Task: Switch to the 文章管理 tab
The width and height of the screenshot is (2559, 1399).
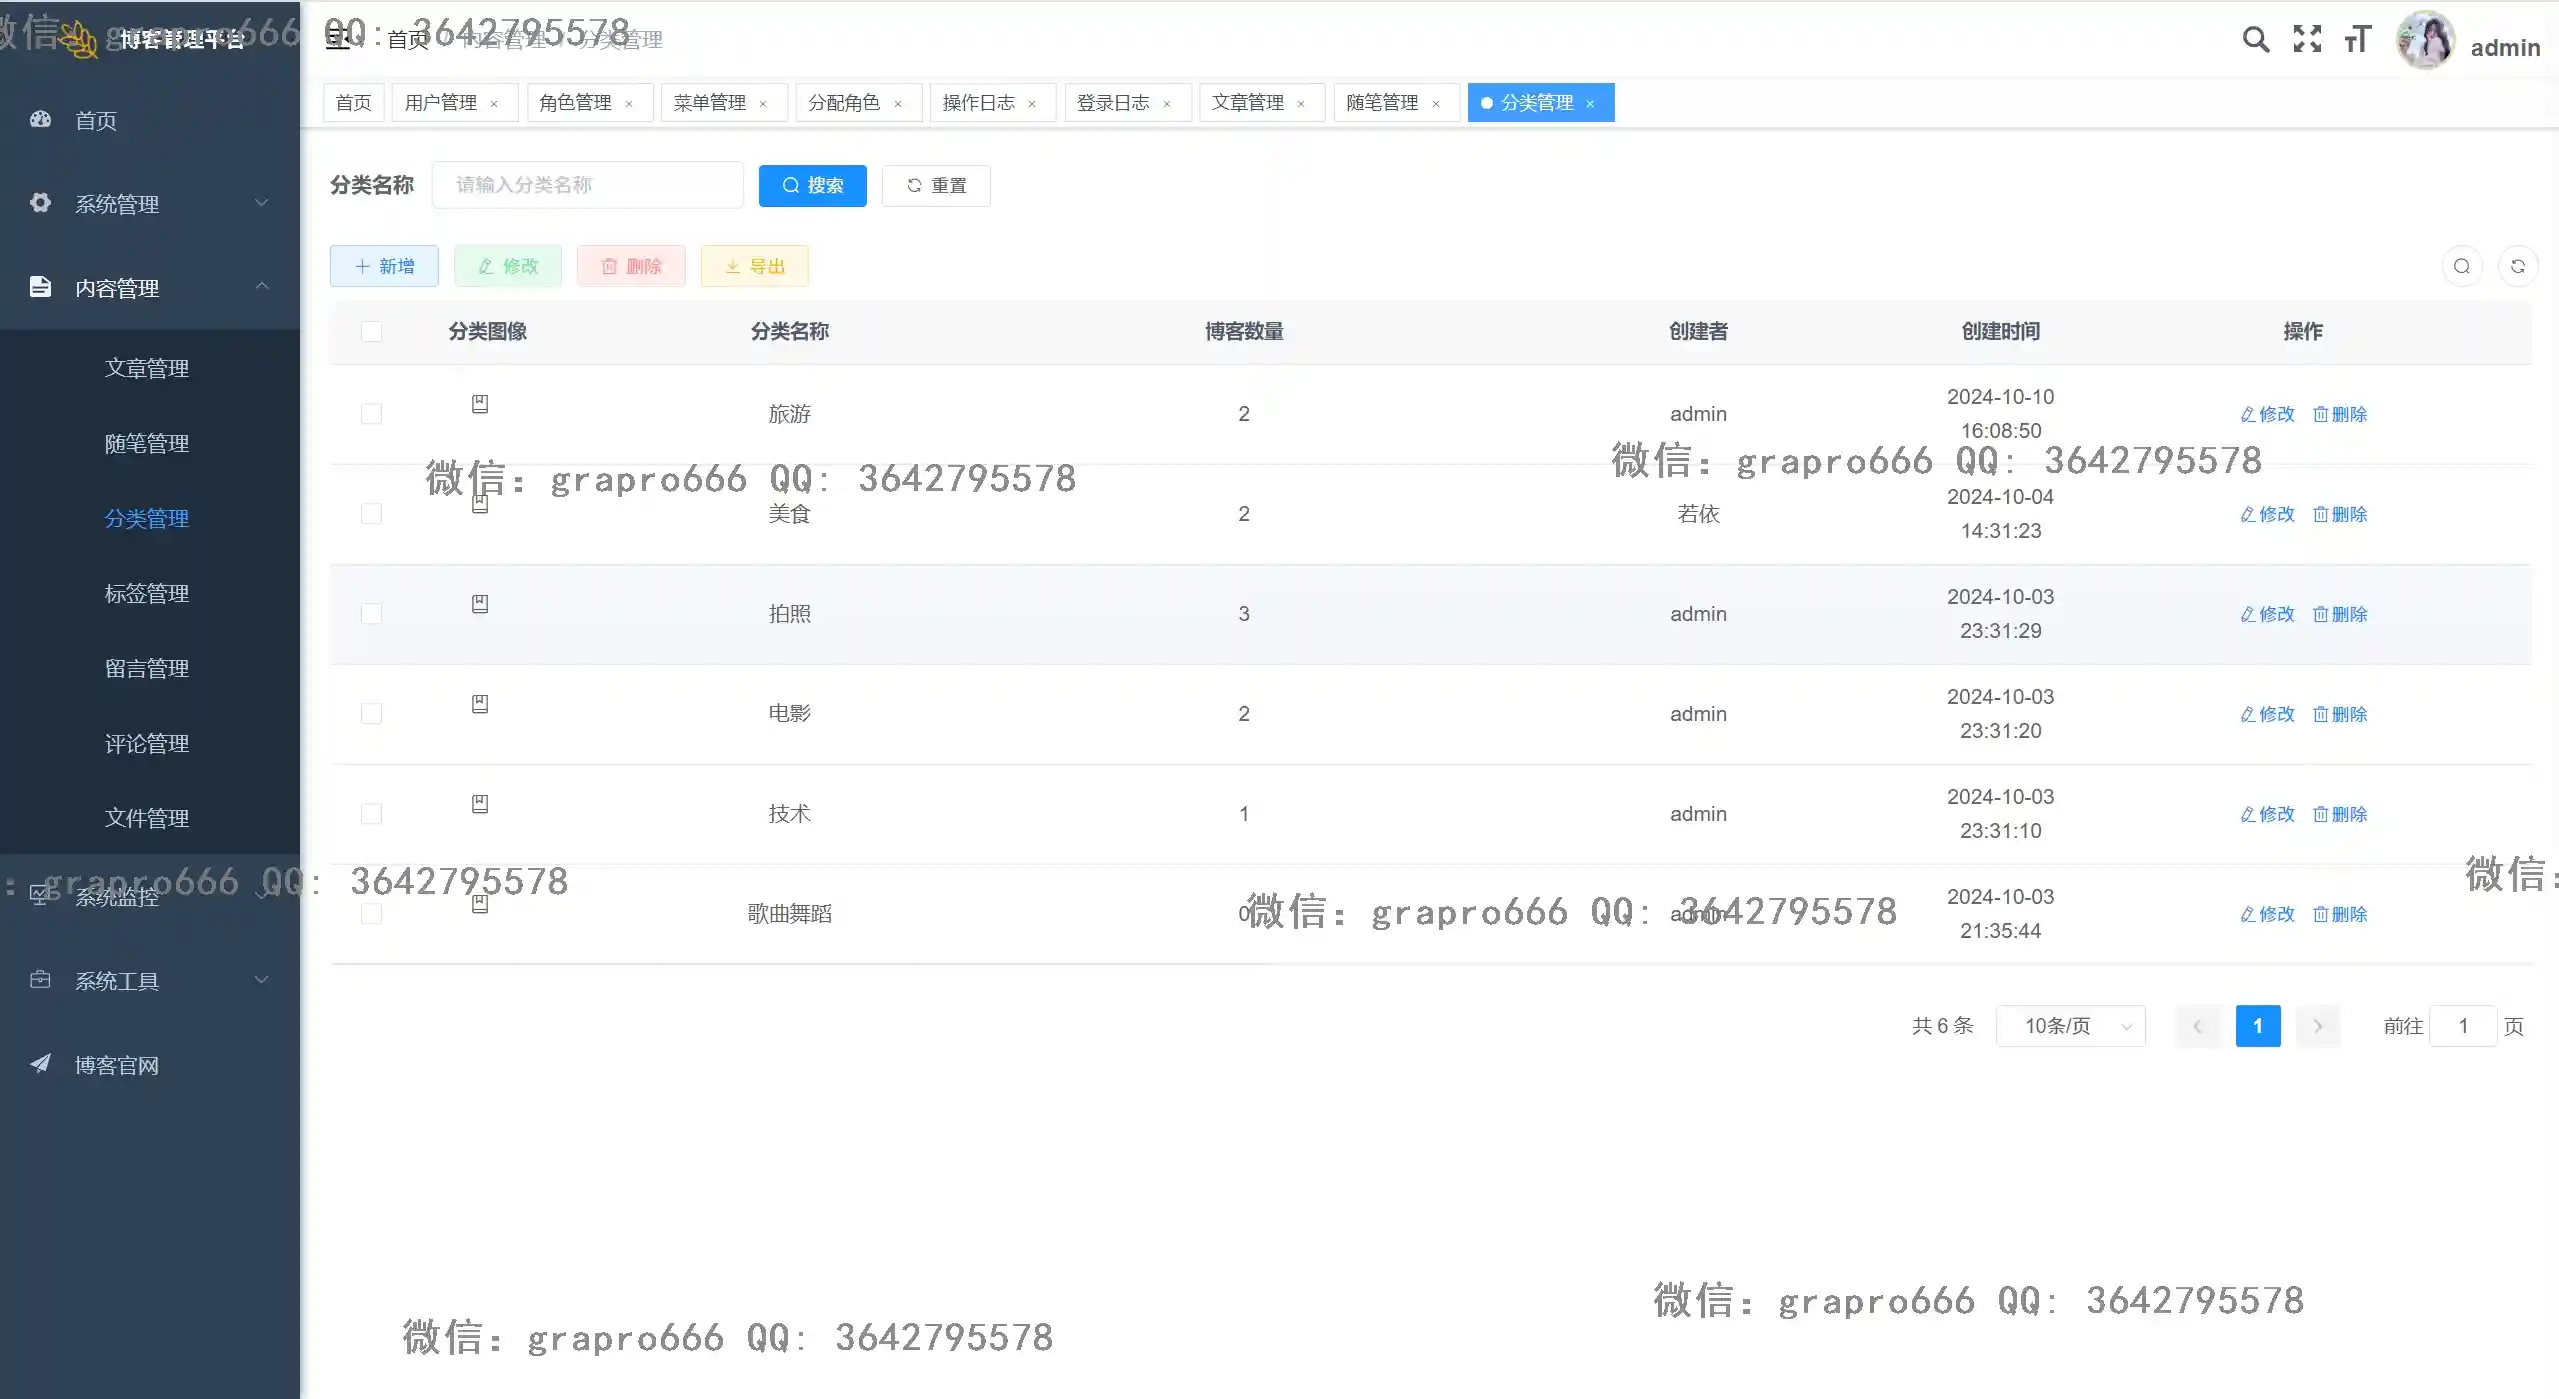Action: coord(1247,103)
